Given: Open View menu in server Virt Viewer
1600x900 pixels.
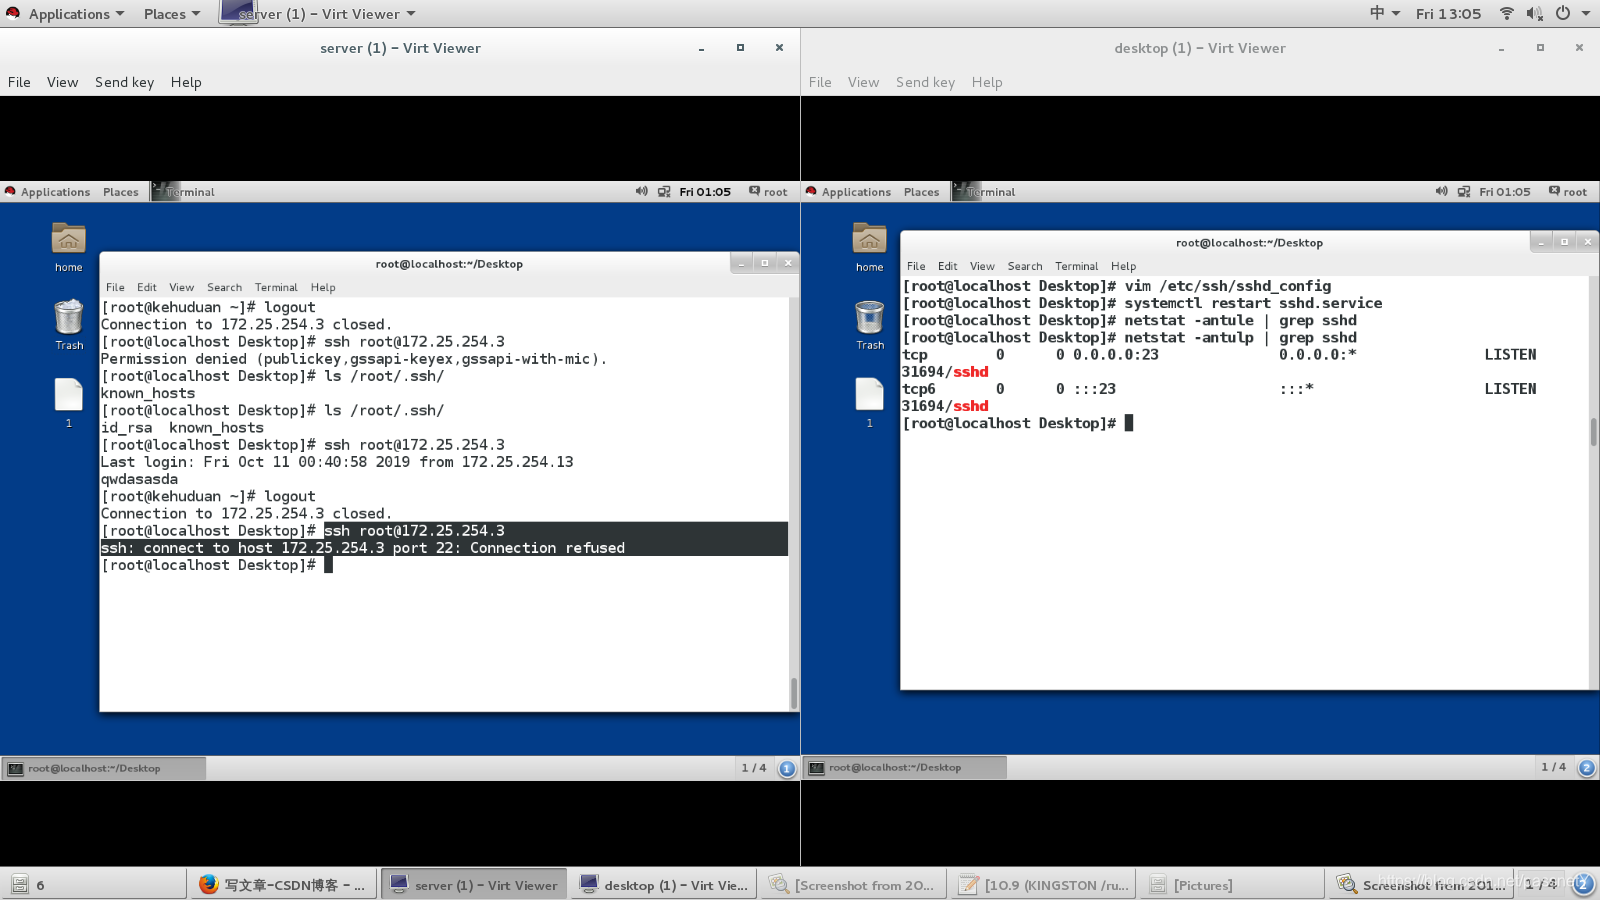Looking at the screenshot, I should coord(62,82).
